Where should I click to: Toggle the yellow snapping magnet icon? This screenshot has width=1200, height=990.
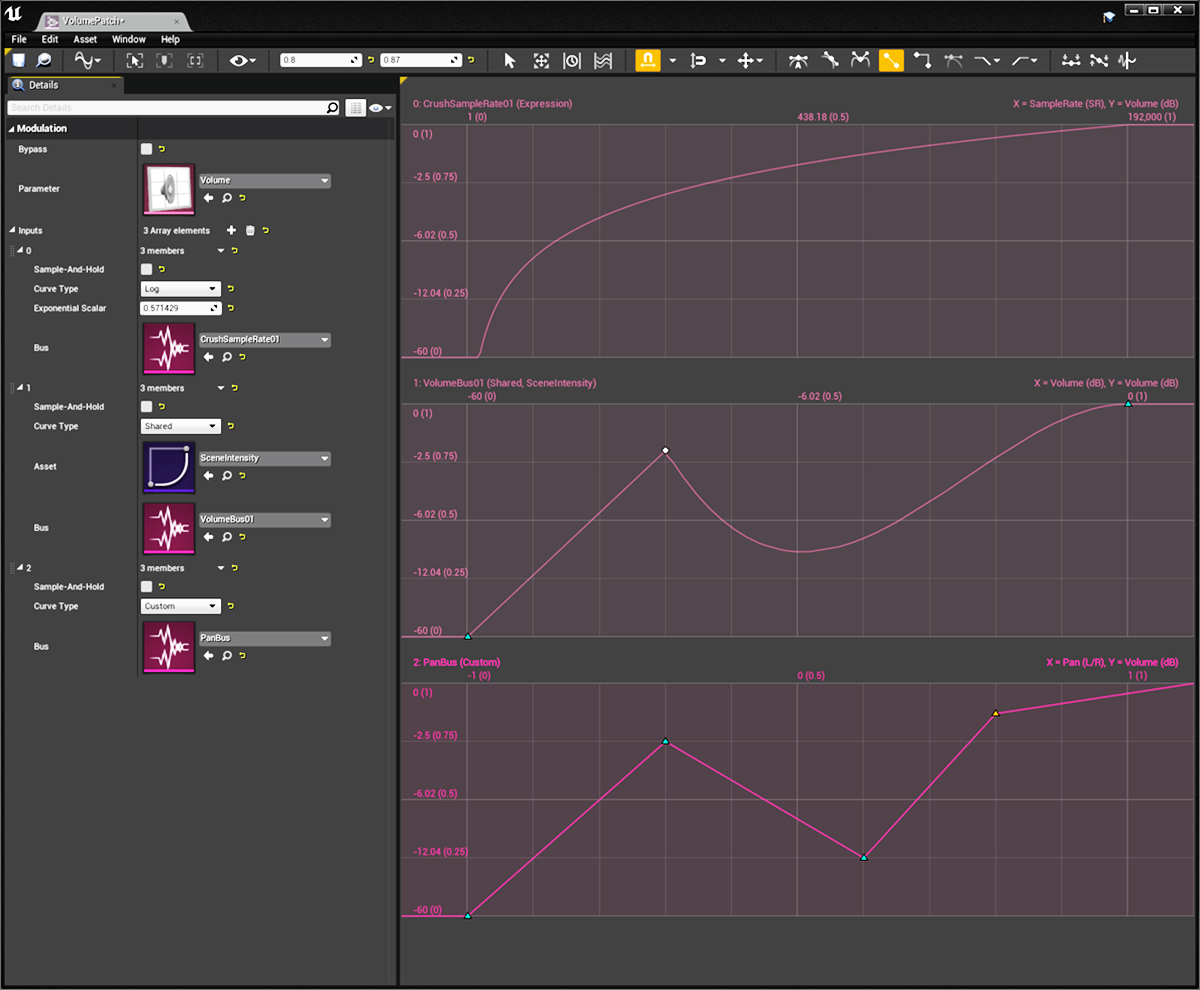[647, 61]
